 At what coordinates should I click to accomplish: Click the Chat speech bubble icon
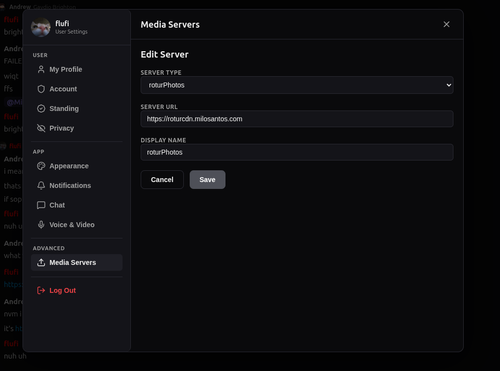(41, 205)
